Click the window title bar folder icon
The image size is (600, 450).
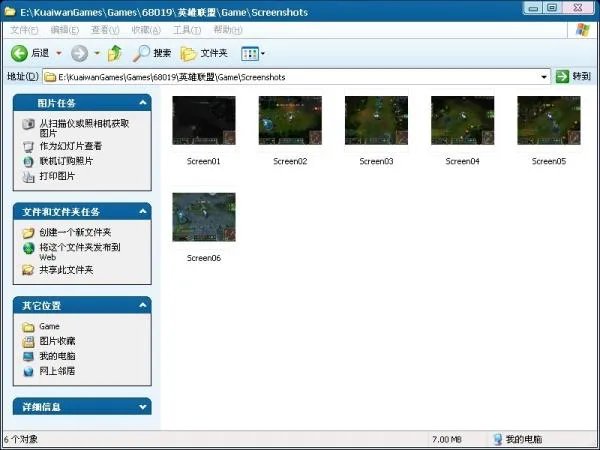[x=10, y=11]
